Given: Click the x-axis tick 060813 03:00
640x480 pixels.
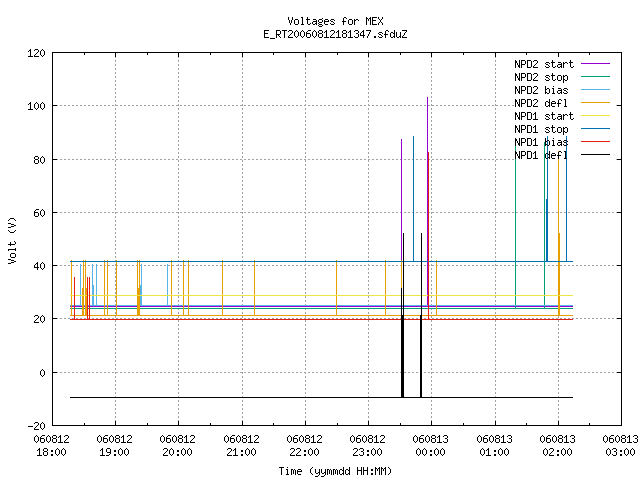Looking at the screenshot, I should click(620, 446).
